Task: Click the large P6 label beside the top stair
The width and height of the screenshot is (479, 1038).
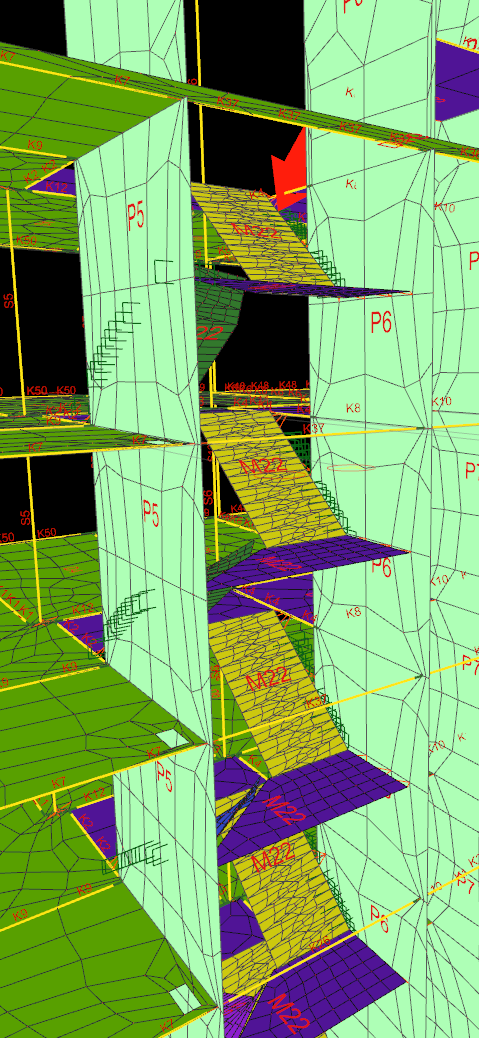Action: (381, 322)
